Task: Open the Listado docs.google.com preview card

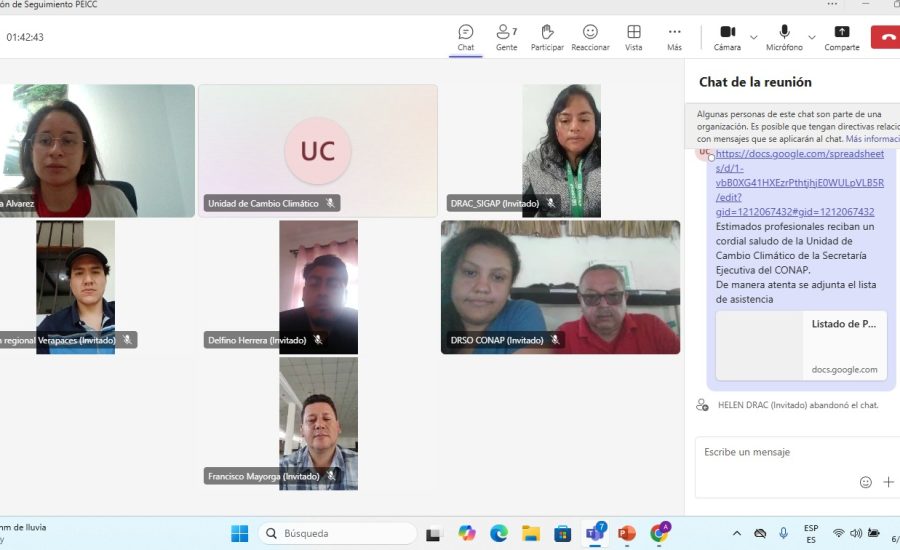Action: point(801,345)
